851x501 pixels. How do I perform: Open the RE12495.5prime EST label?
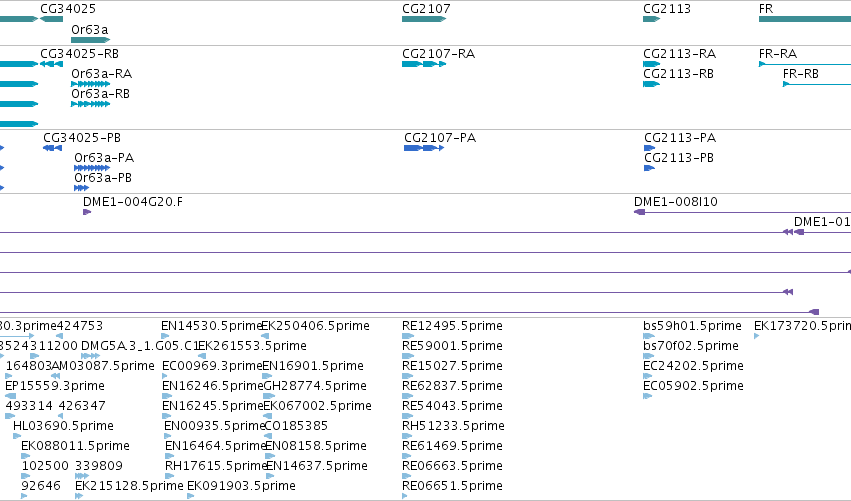(x=452, y=326)
